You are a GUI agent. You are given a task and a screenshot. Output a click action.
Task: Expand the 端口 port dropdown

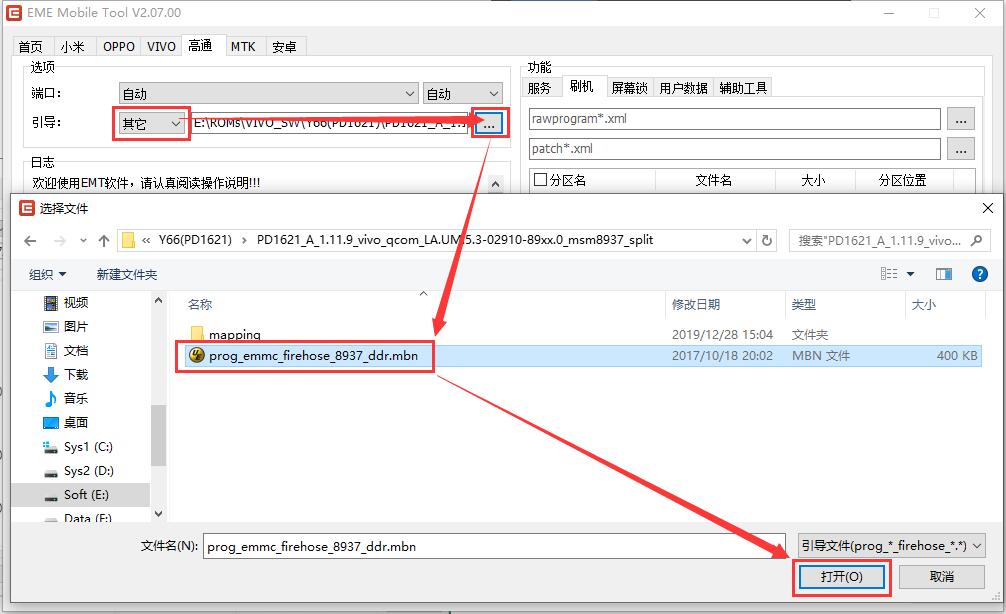click(x=268, y=94)
